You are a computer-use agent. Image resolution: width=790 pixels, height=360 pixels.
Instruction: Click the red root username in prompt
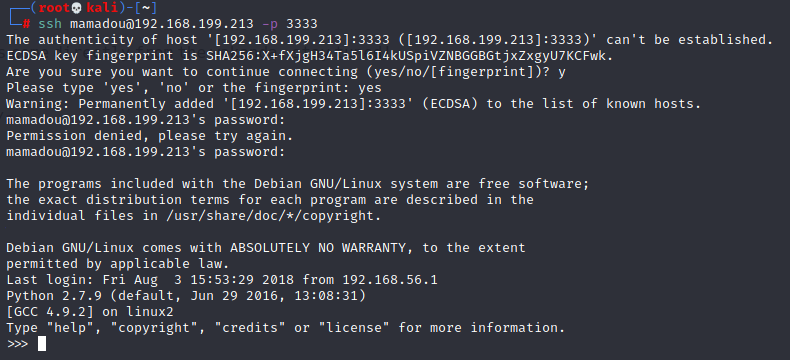(x=54, y=8)
